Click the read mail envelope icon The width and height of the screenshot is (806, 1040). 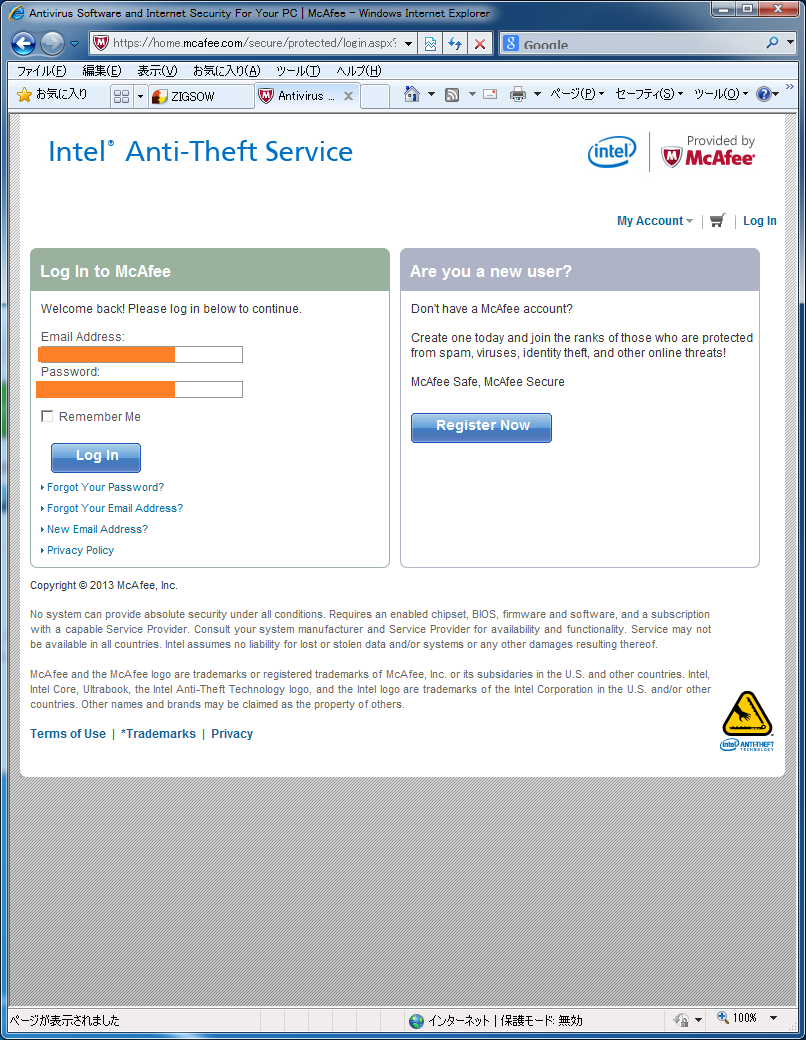[490, 94]
